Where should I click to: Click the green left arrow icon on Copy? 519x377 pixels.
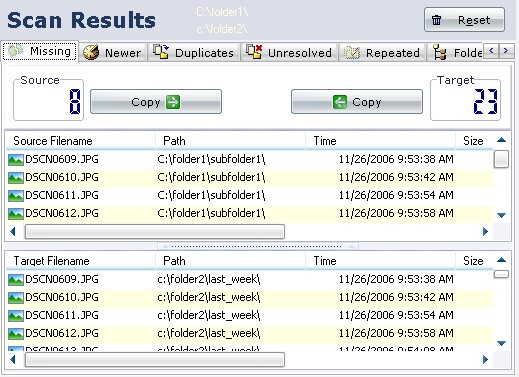click(x=340, y=102)
